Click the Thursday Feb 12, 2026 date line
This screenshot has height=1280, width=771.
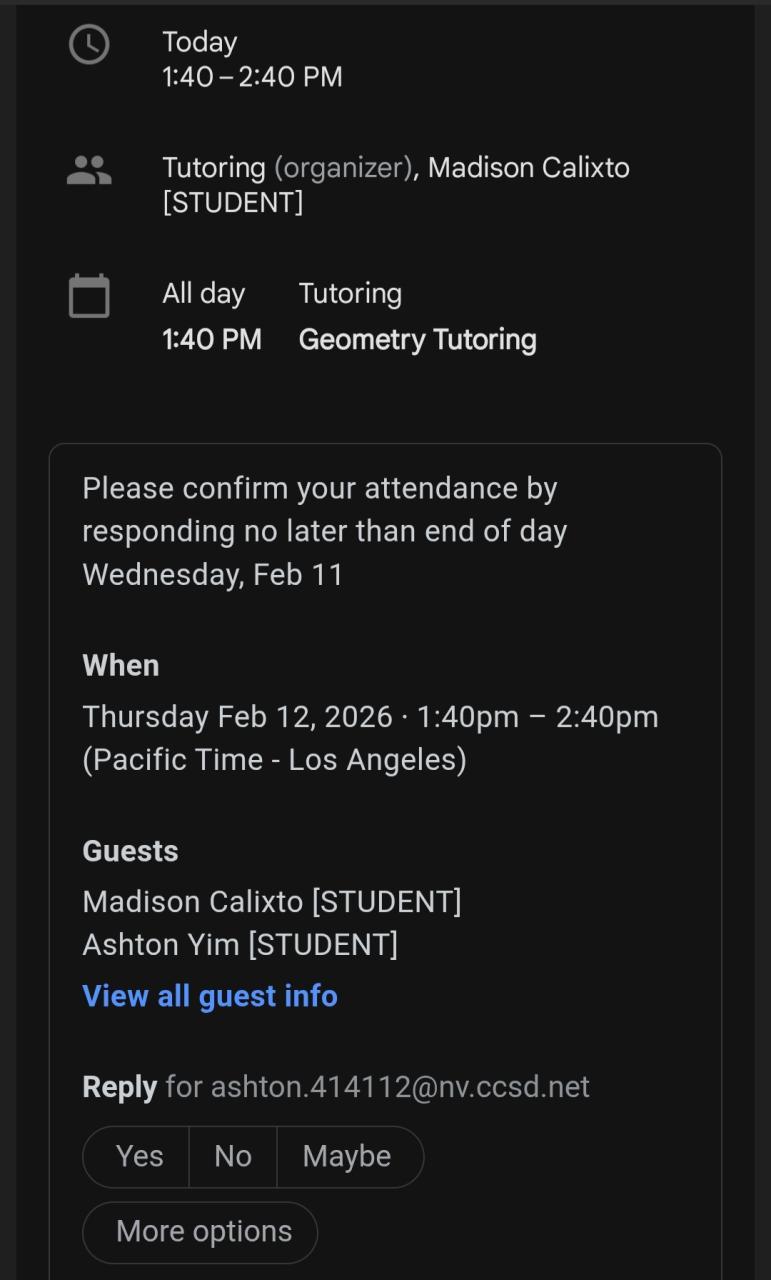[370, 717]
